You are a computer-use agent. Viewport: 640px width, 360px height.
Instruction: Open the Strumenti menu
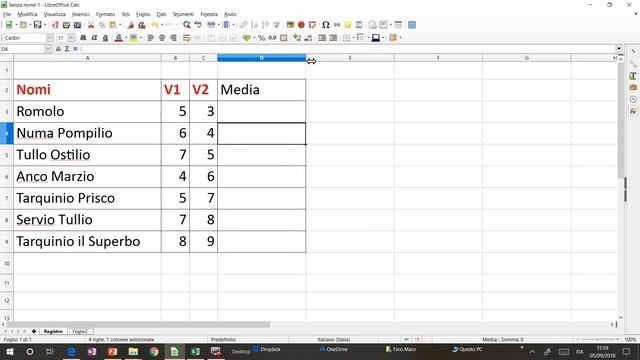pyautogui.click(x=183, y=14)
